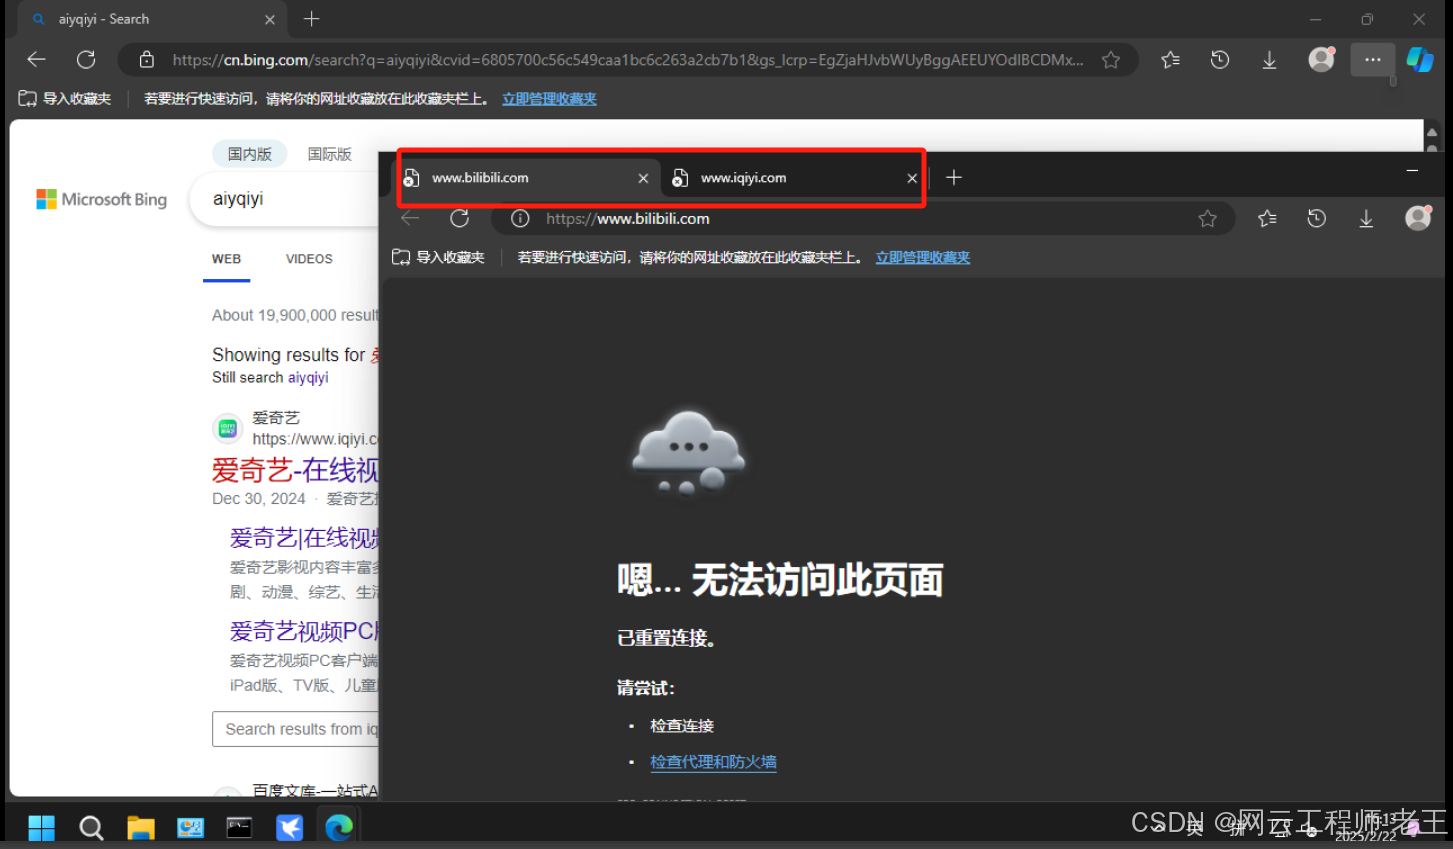Viewport: 1453px width, 849px height.
Task: Click the About 19,900,000 results text
Action: [x=295, y=315]
